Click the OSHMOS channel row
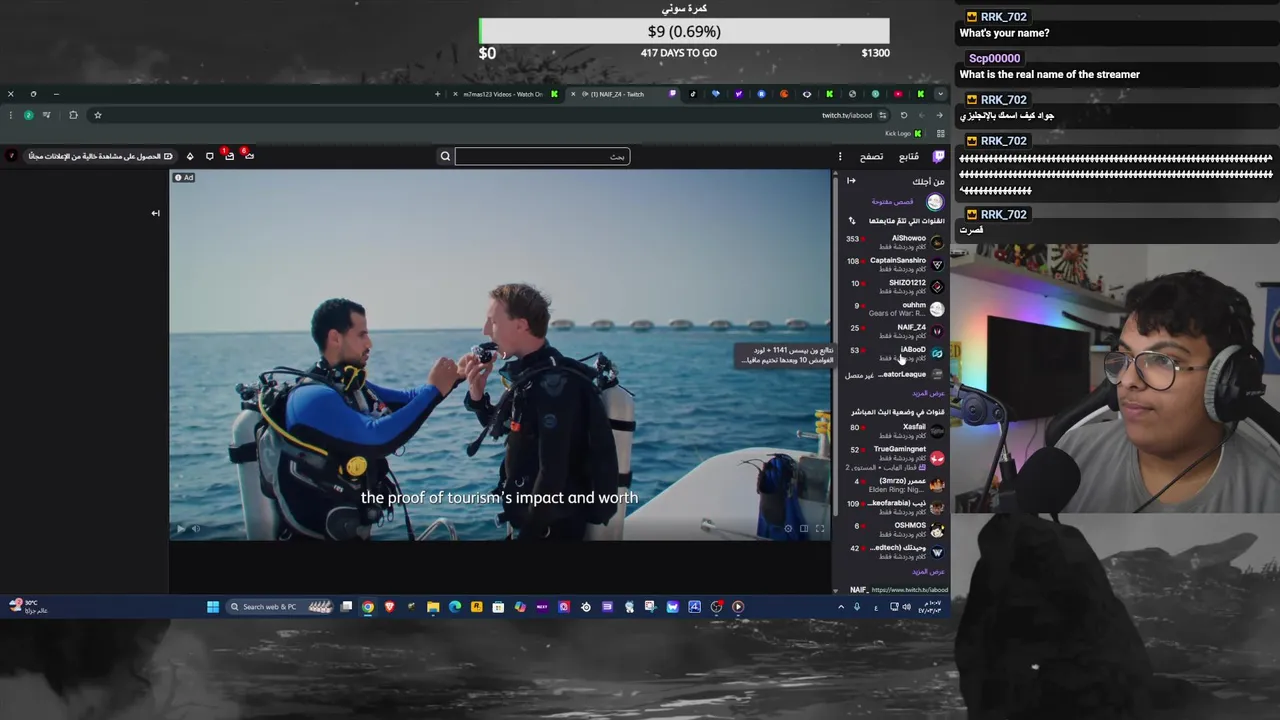 click(895, 529)
